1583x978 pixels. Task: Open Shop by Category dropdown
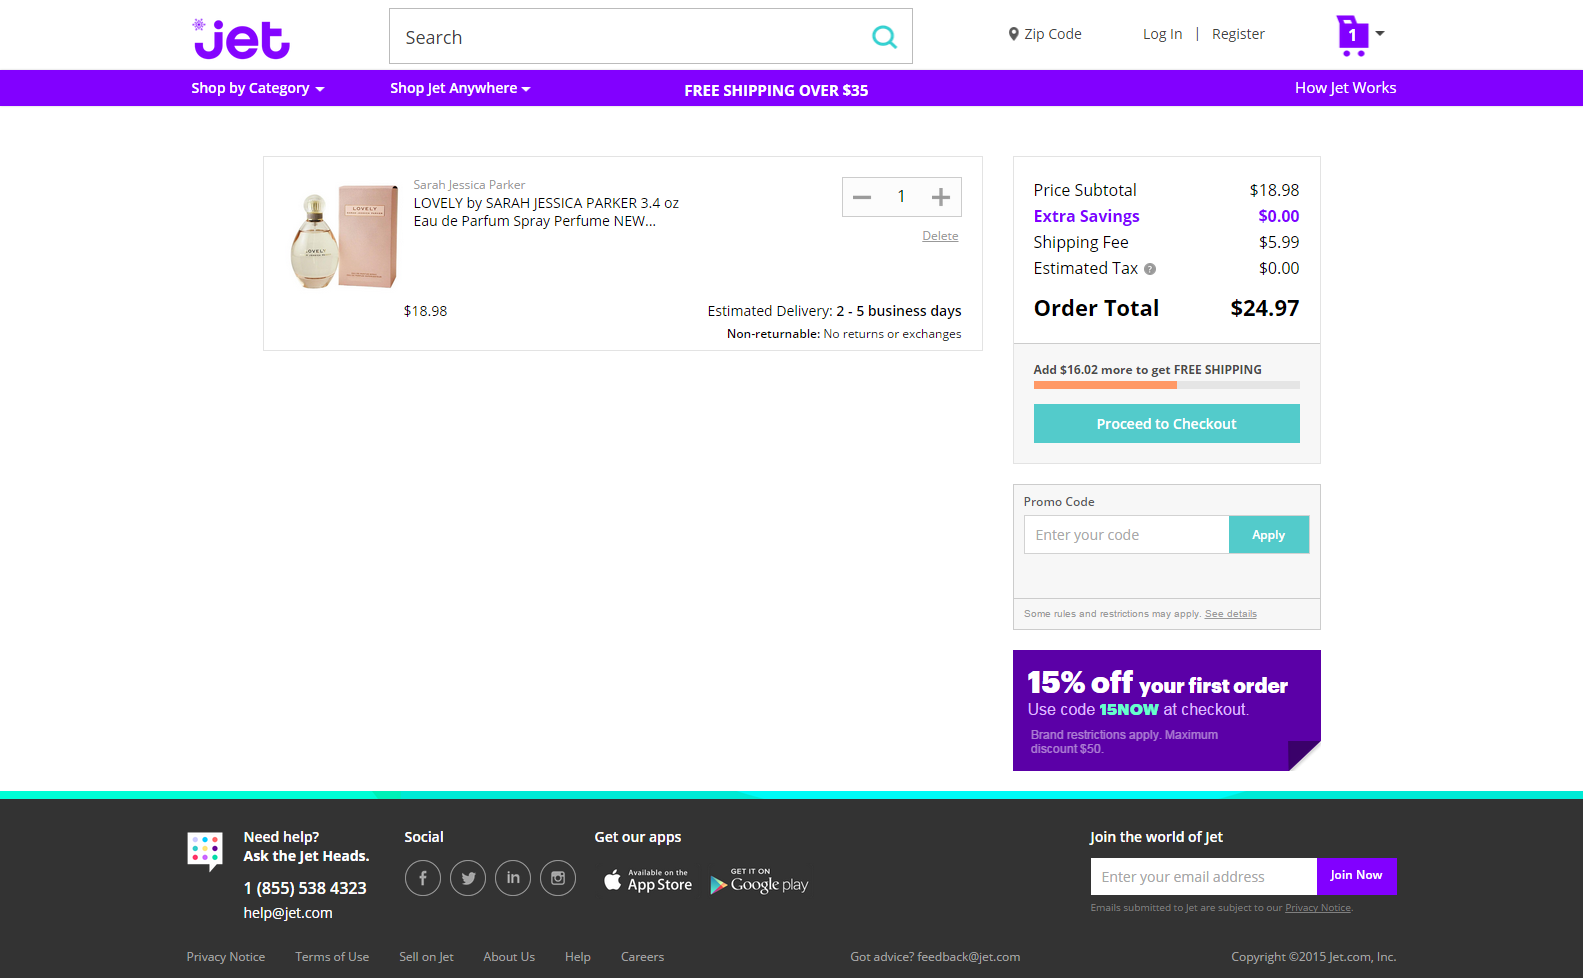coord(258,88)
